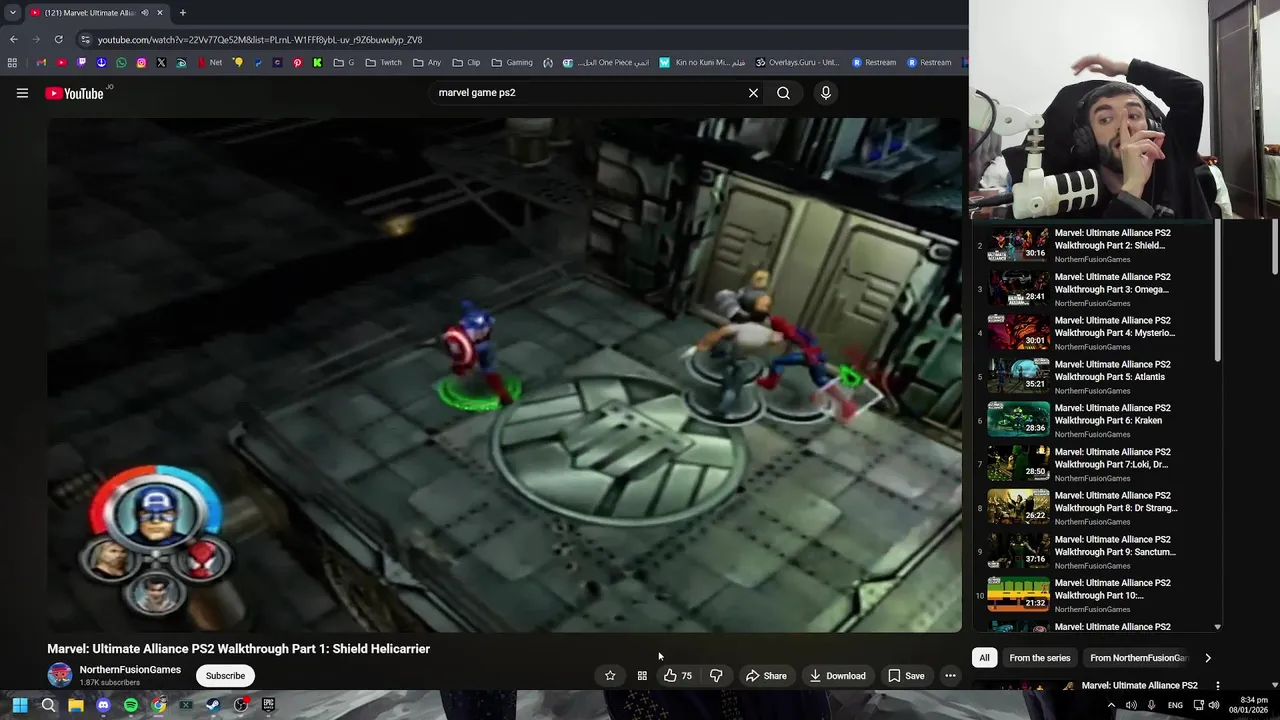The image size is (1280, 720).
Task: Open the Chrome apps grid bookmark
Action: pos(12,63)
